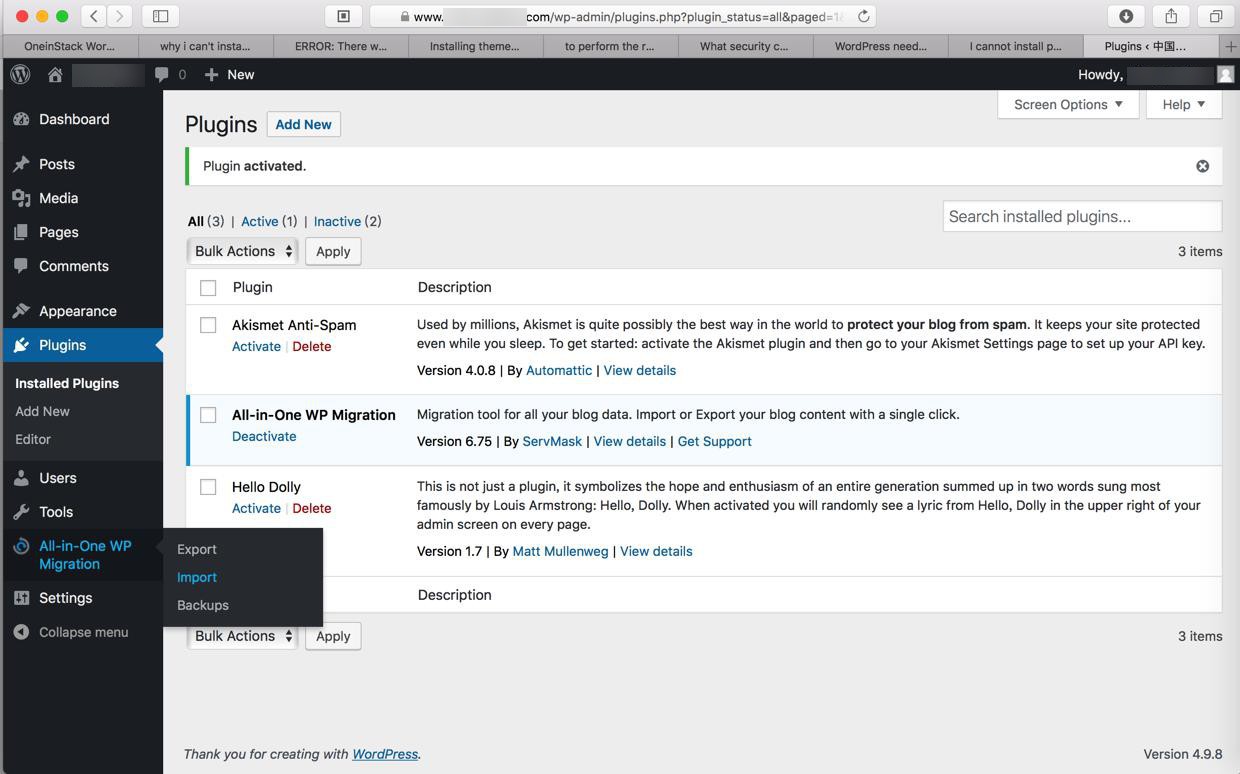Click the Safari address bar

coord(623,16)
